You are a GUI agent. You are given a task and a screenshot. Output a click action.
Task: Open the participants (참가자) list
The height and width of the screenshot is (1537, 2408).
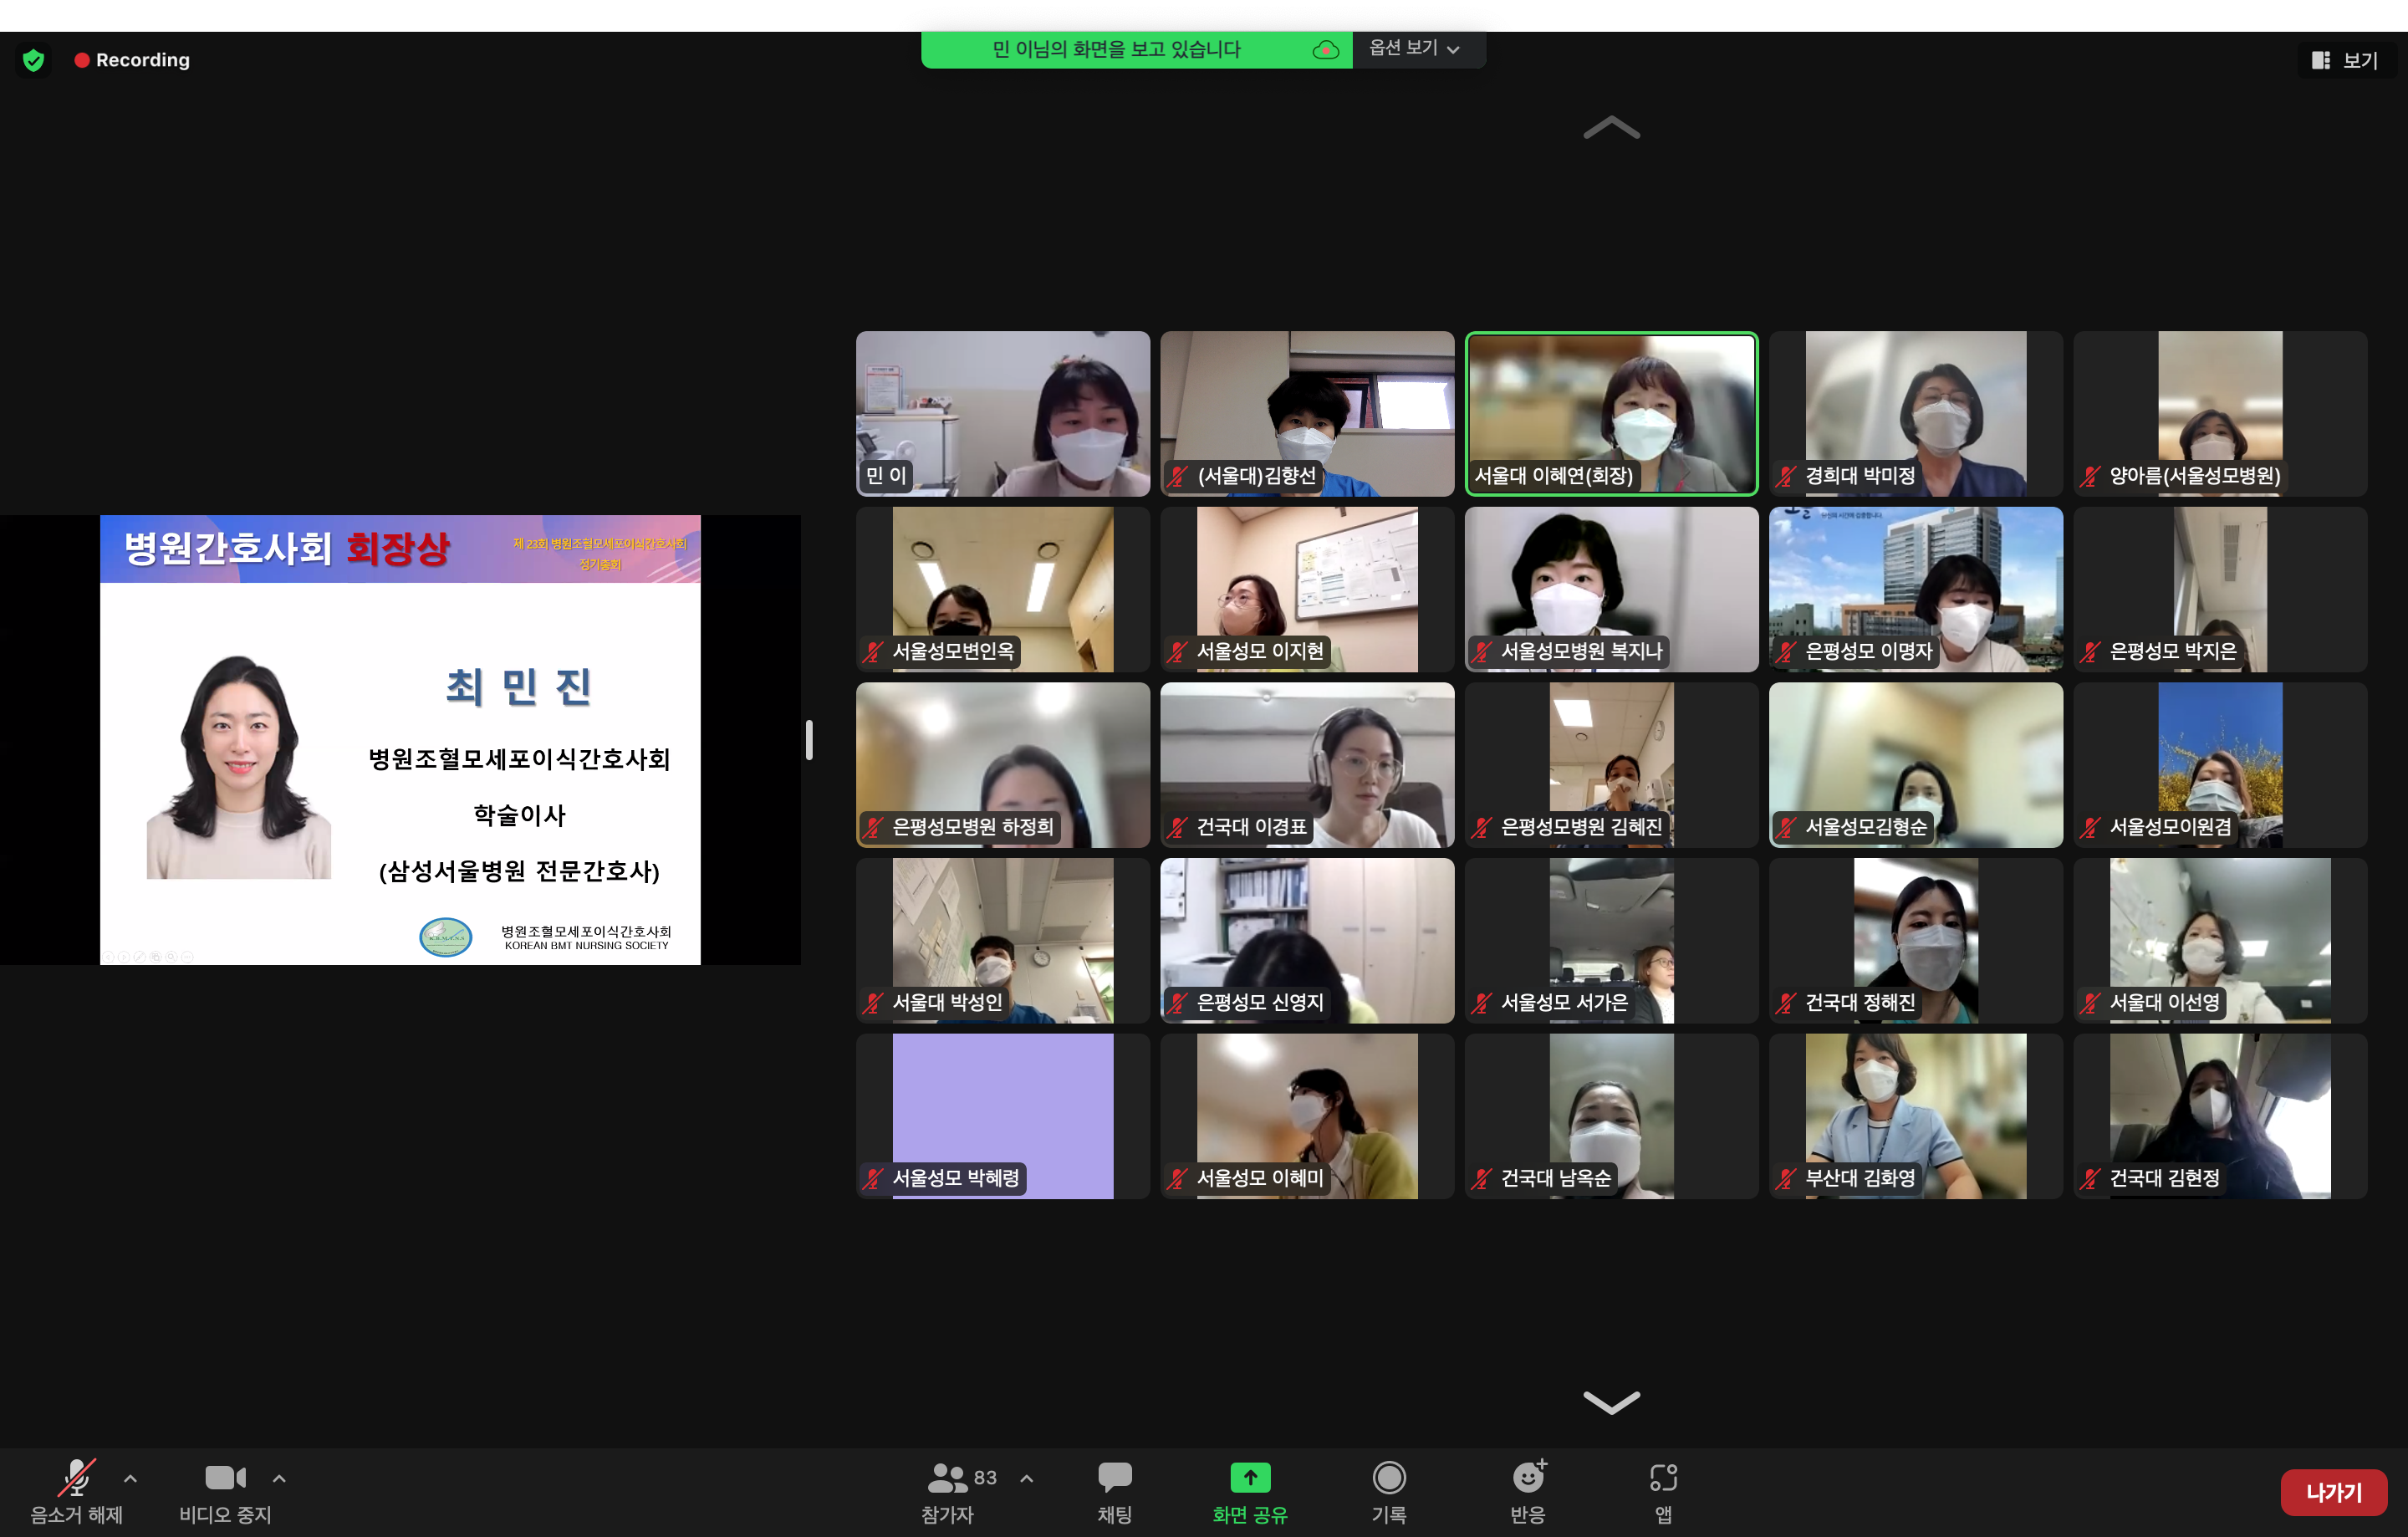pyautogui.click(x=947, y=1478)
